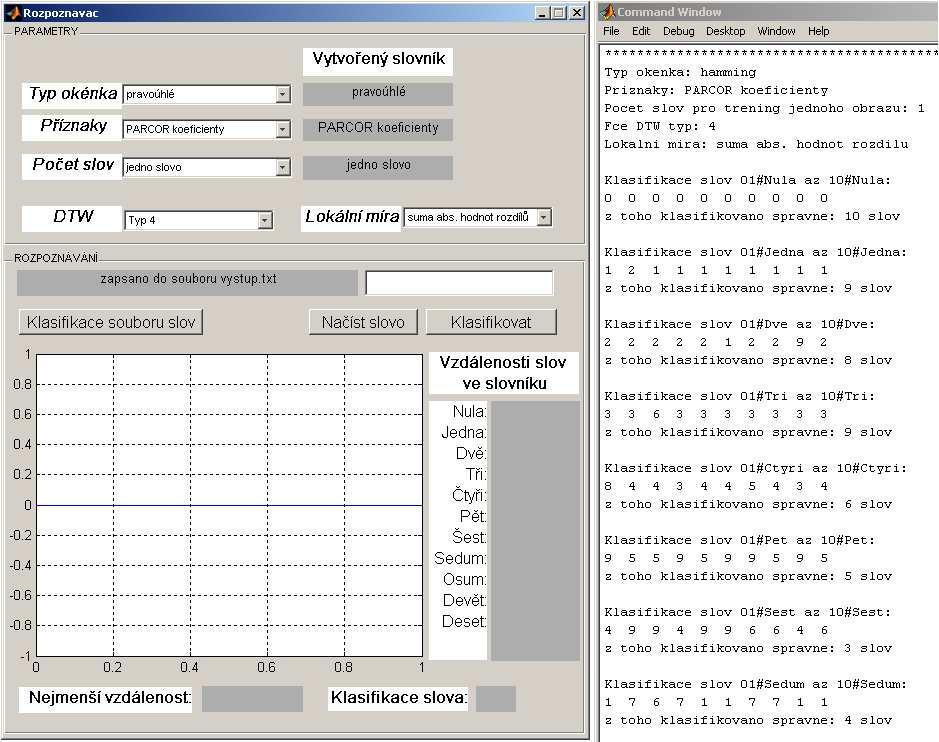Click the Lokalni mira output line

[x=756, y=144]
